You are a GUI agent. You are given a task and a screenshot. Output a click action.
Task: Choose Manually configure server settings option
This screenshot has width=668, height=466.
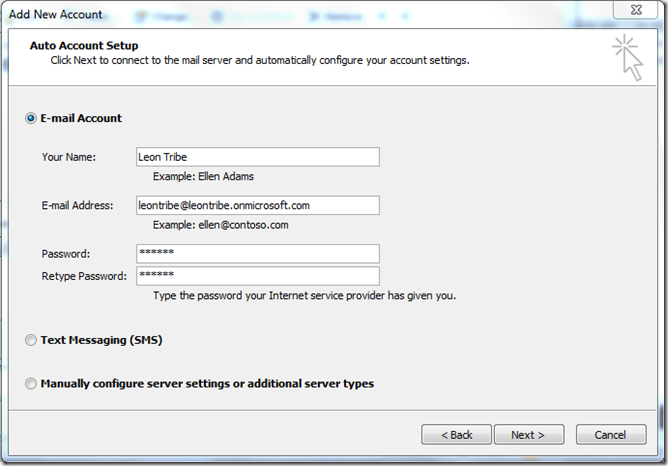click(x=31, y=383)
